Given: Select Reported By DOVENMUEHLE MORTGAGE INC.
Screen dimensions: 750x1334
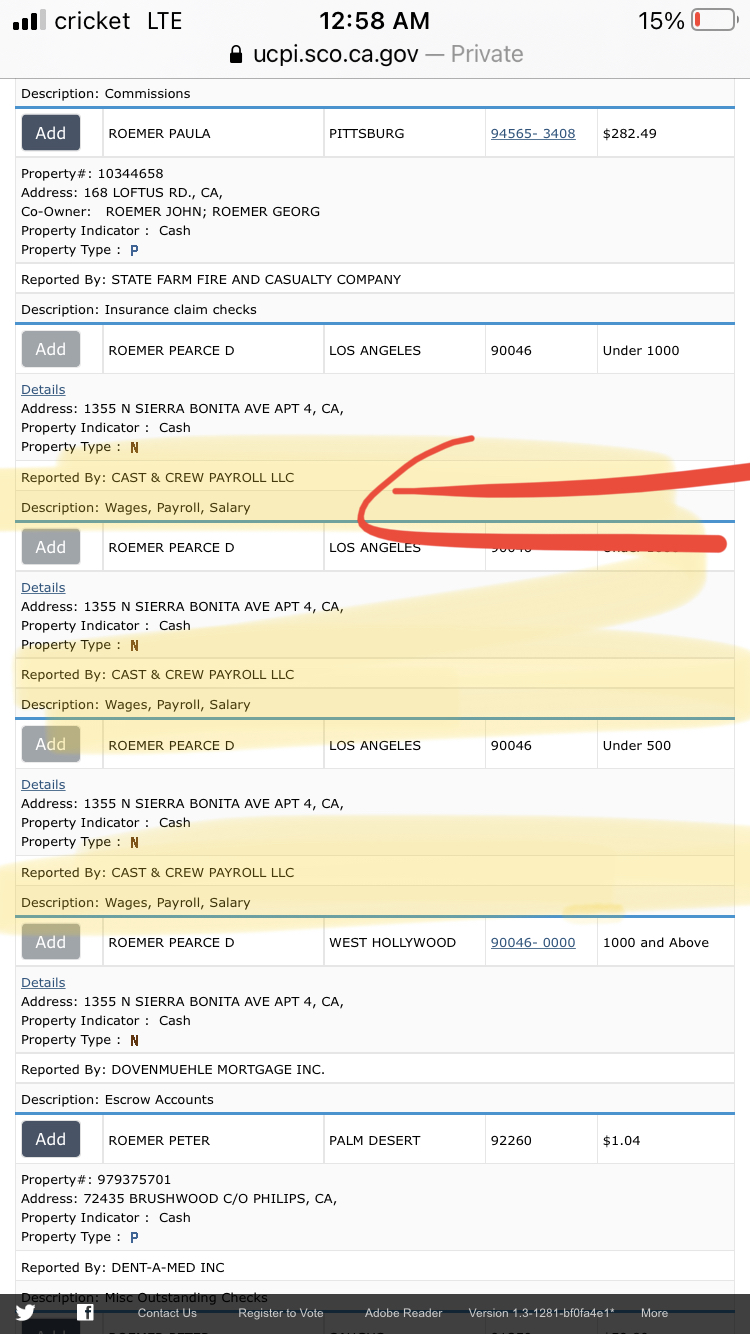Looking at the screenshot, I should click(x=173, y=1069).
